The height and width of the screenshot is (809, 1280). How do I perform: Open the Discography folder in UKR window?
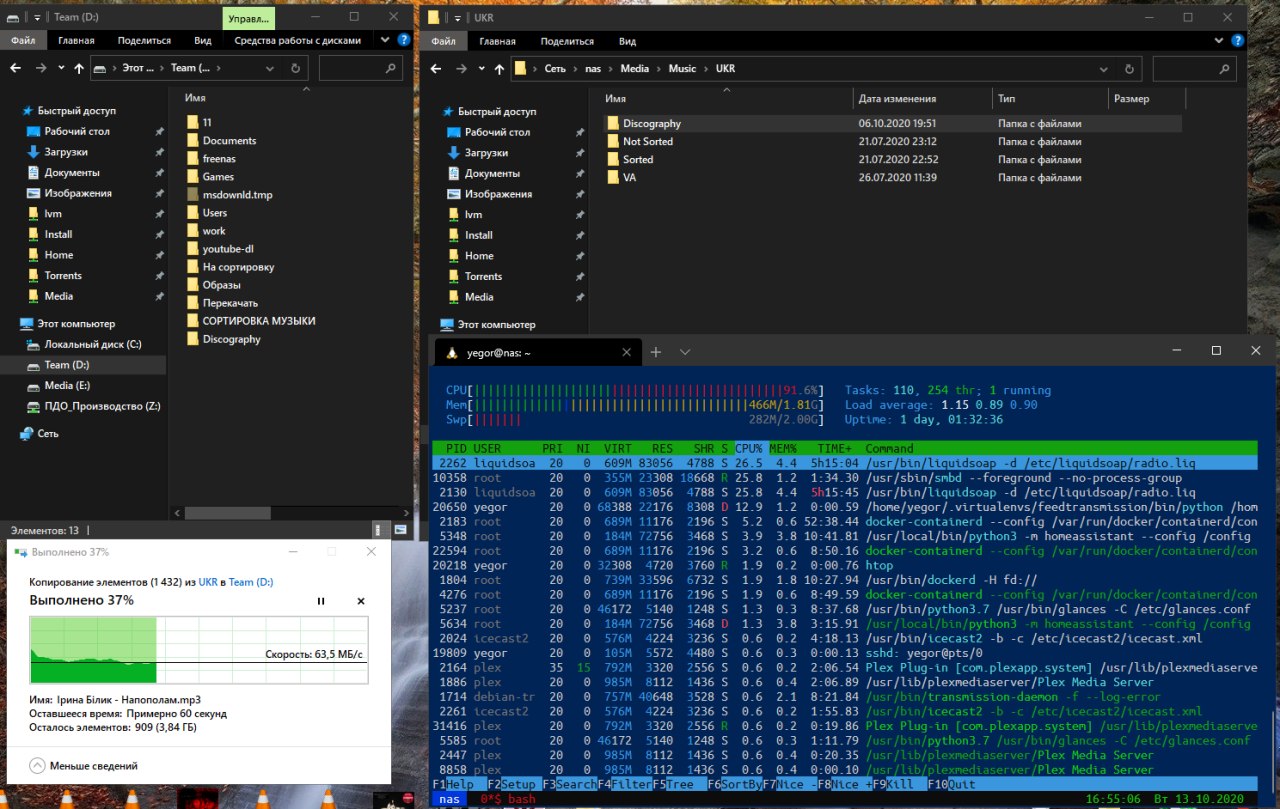pyautogui.click(x=651, y=123)
